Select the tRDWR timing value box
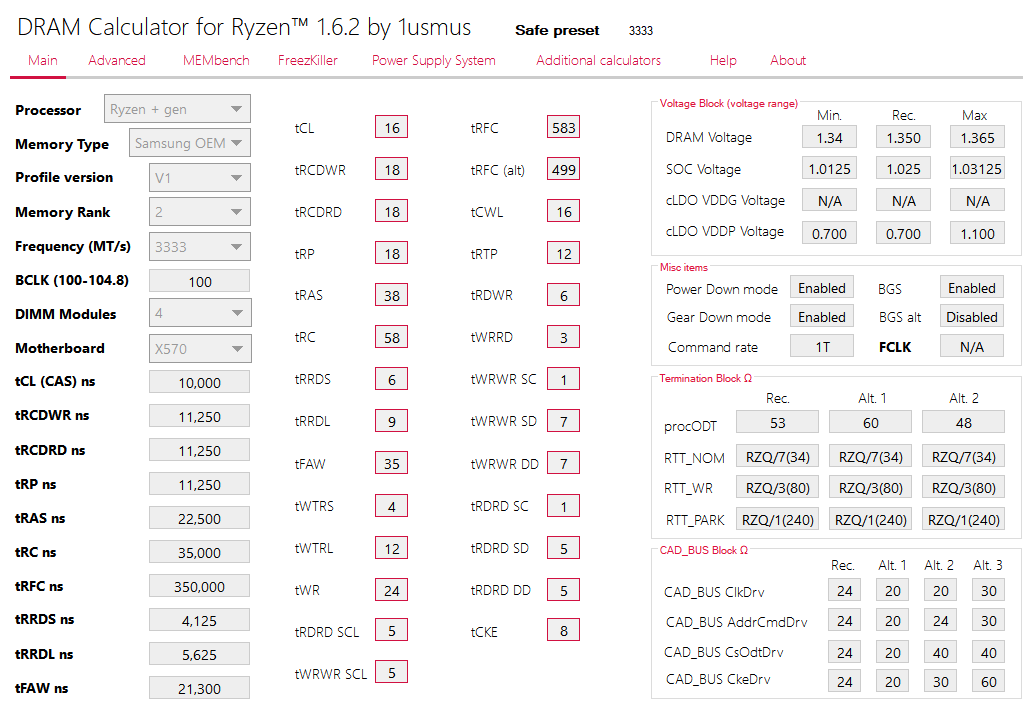 point(564,296)
